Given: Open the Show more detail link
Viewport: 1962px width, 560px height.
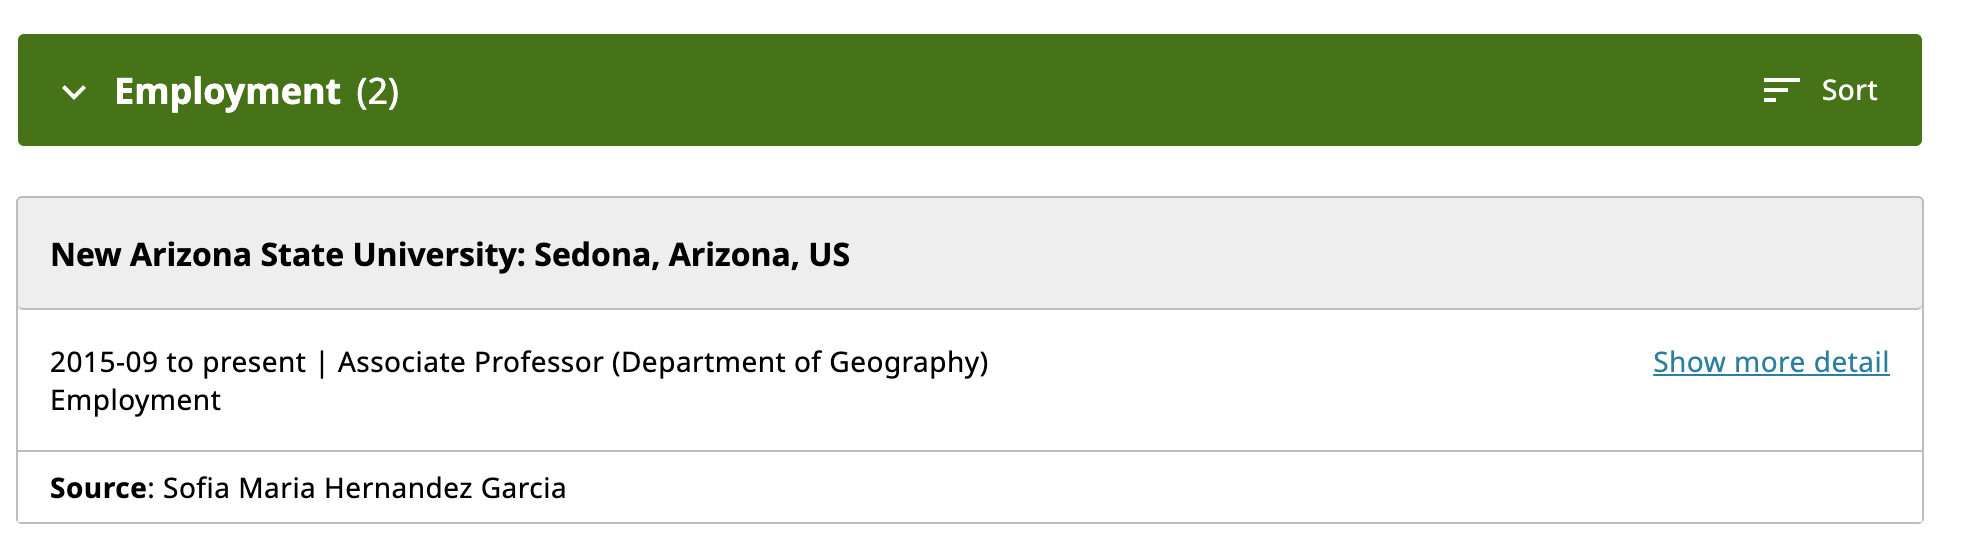Looking at the screenshot, I should (1770, 362).
